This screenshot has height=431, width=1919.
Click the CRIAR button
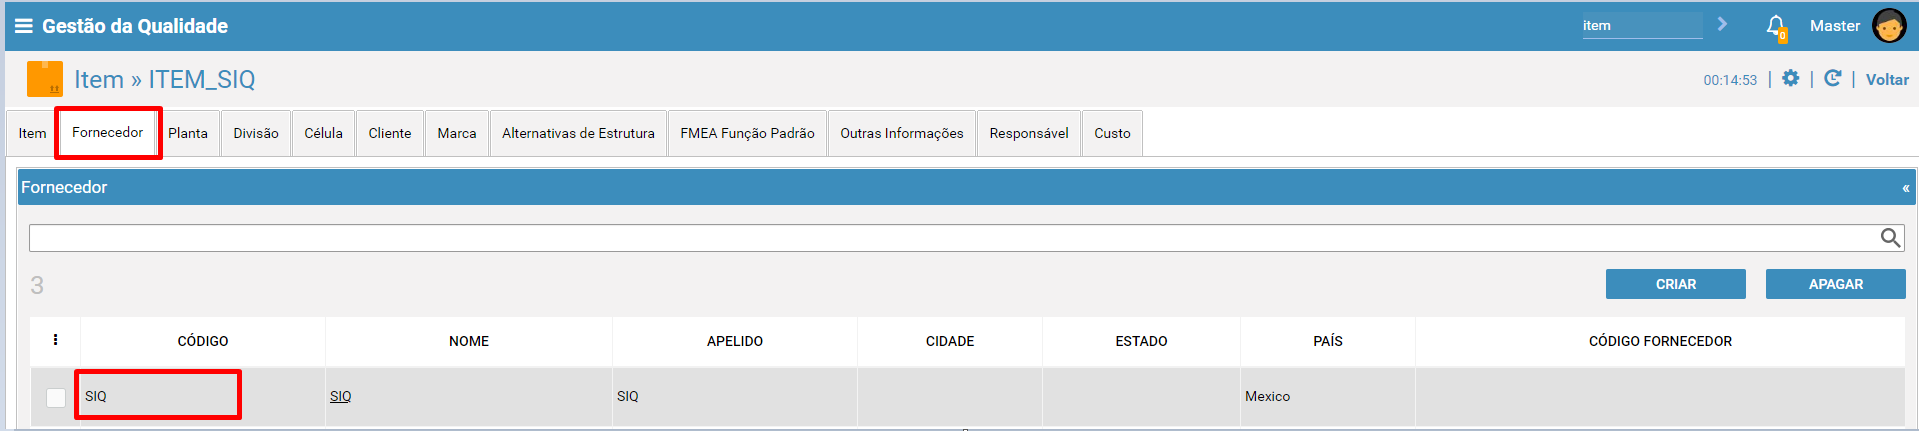point(1676,284)
